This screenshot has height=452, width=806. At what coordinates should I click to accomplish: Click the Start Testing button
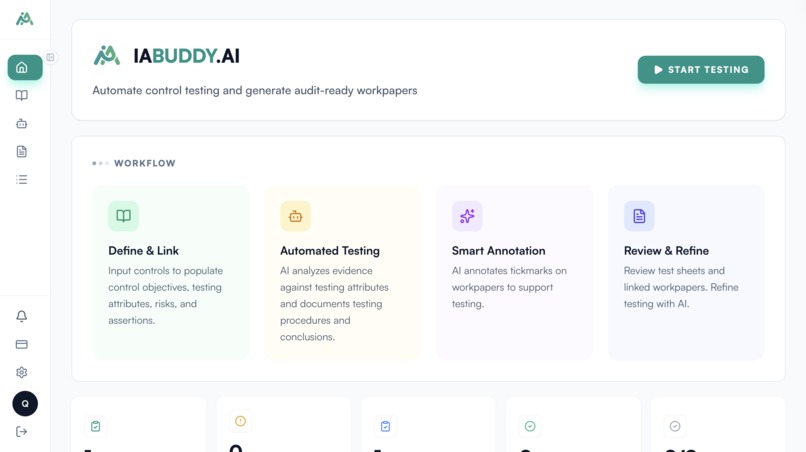[701, 69]
